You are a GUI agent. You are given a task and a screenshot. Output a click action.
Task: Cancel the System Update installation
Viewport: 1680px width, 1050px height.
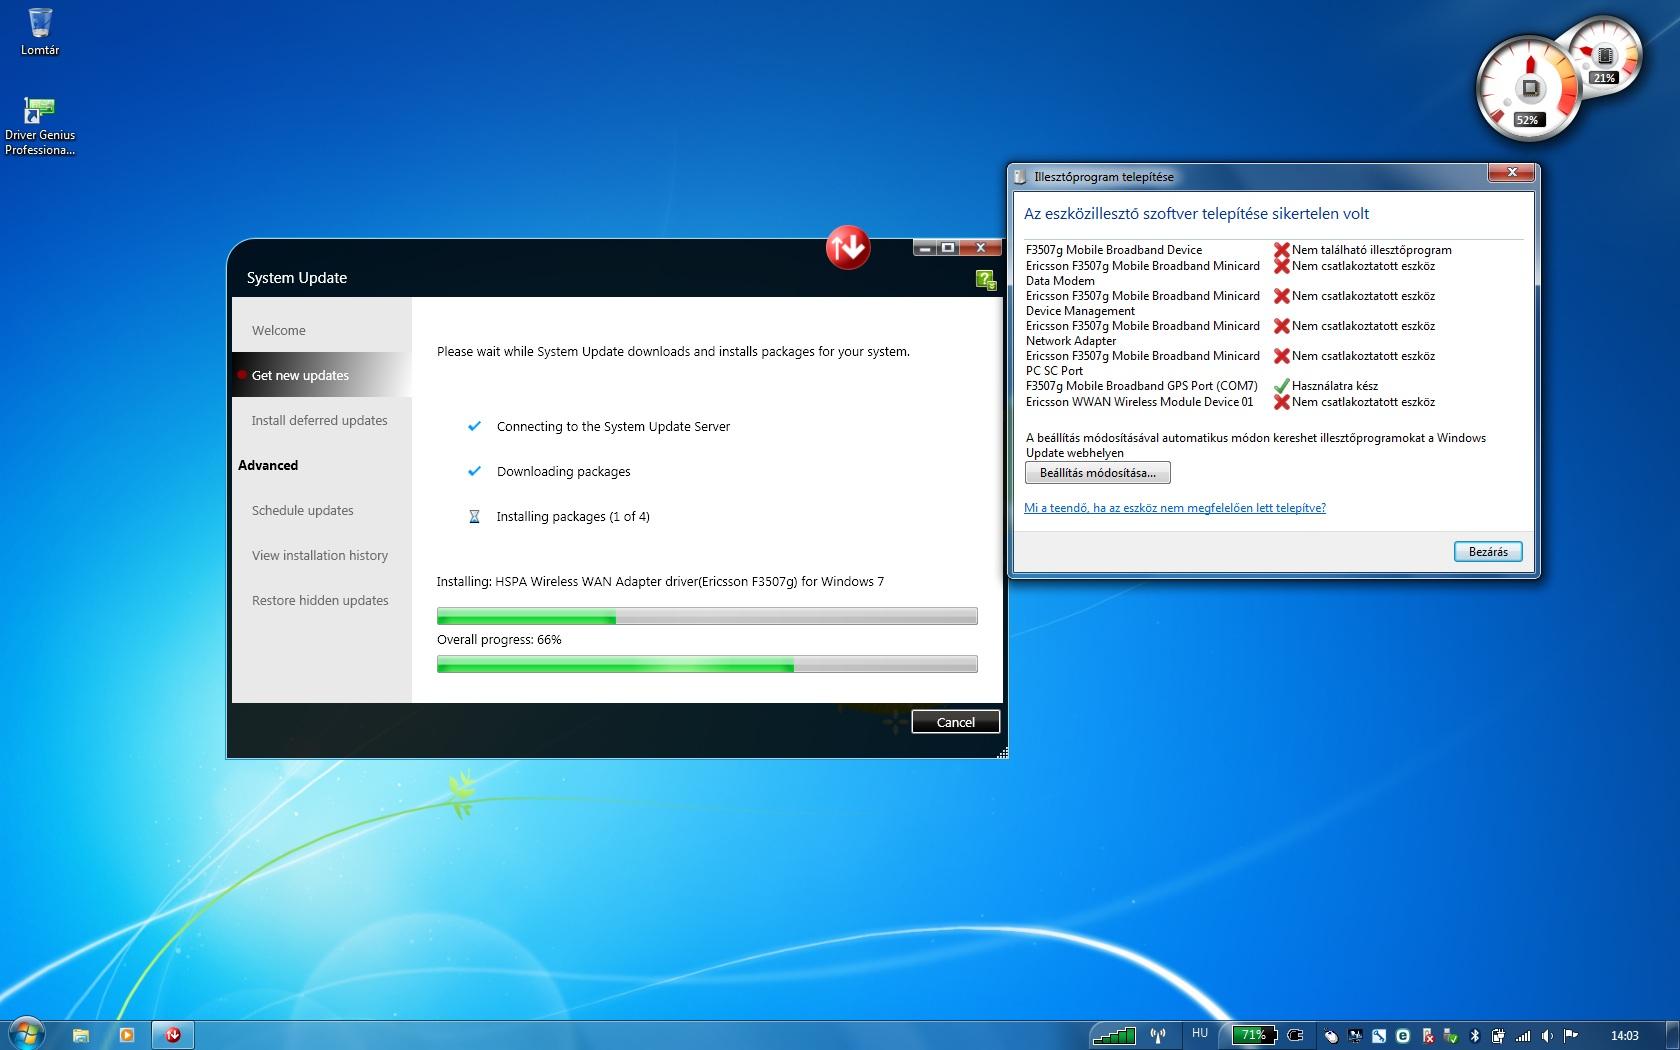pos(955,722)
